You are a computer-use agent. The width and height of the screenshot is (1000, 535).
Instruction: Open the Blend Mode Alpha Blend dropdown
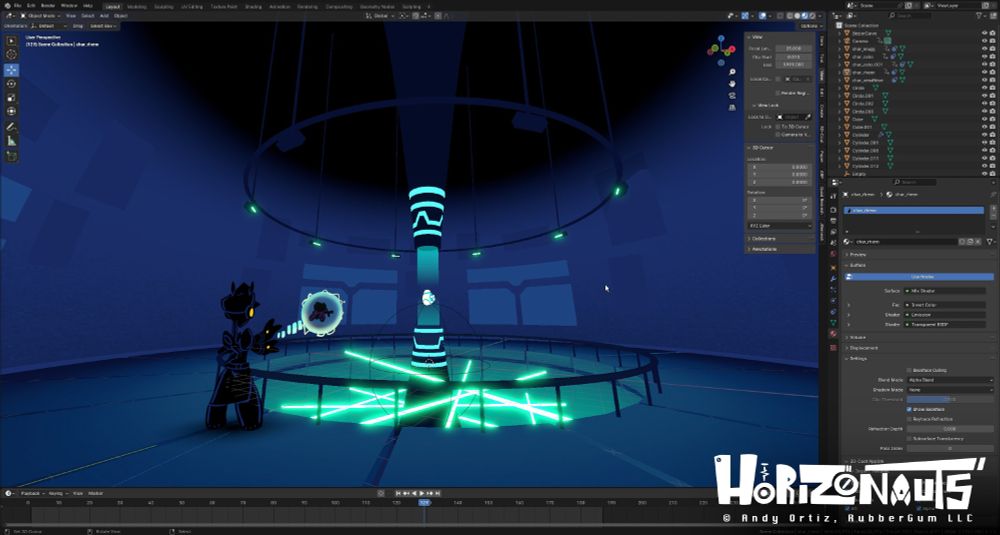[950, 380]
